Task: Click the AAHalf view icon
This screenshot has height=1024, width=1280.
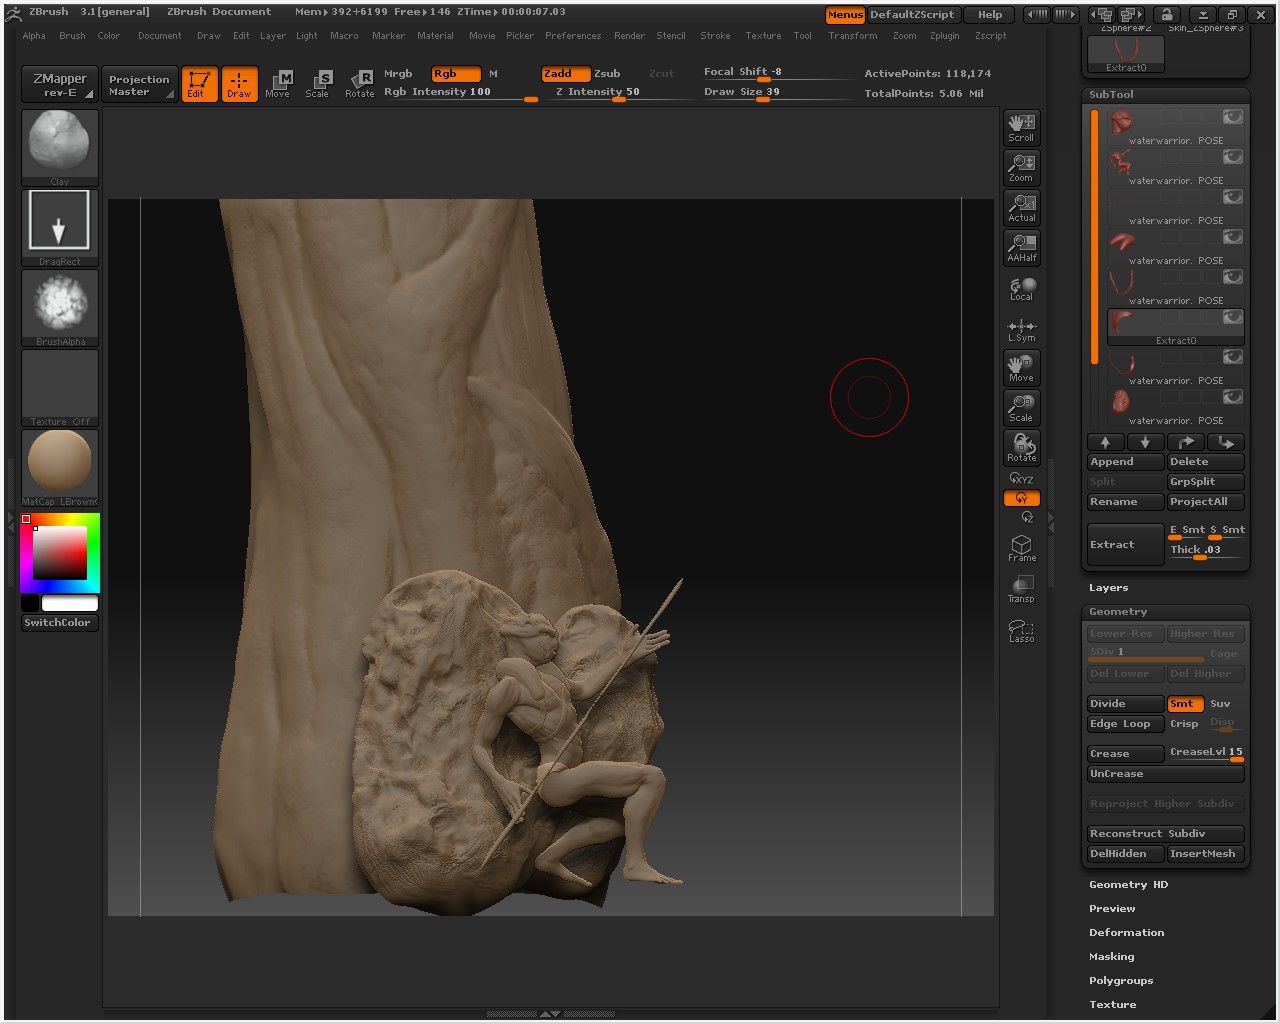Action: pyautogui.click(x=1022, y=247)
